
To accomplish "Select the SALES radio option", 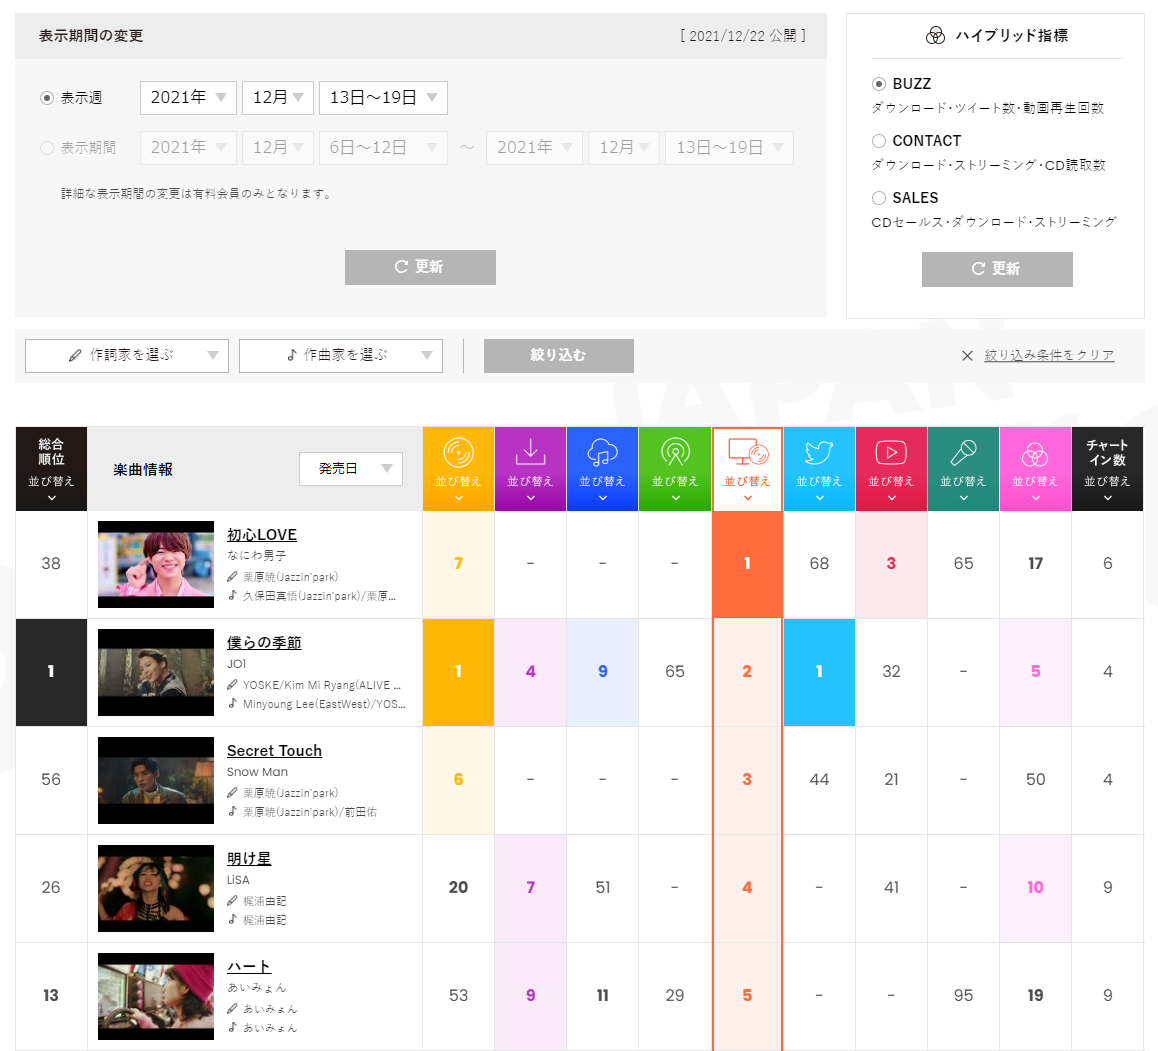I will click(879, 198).
